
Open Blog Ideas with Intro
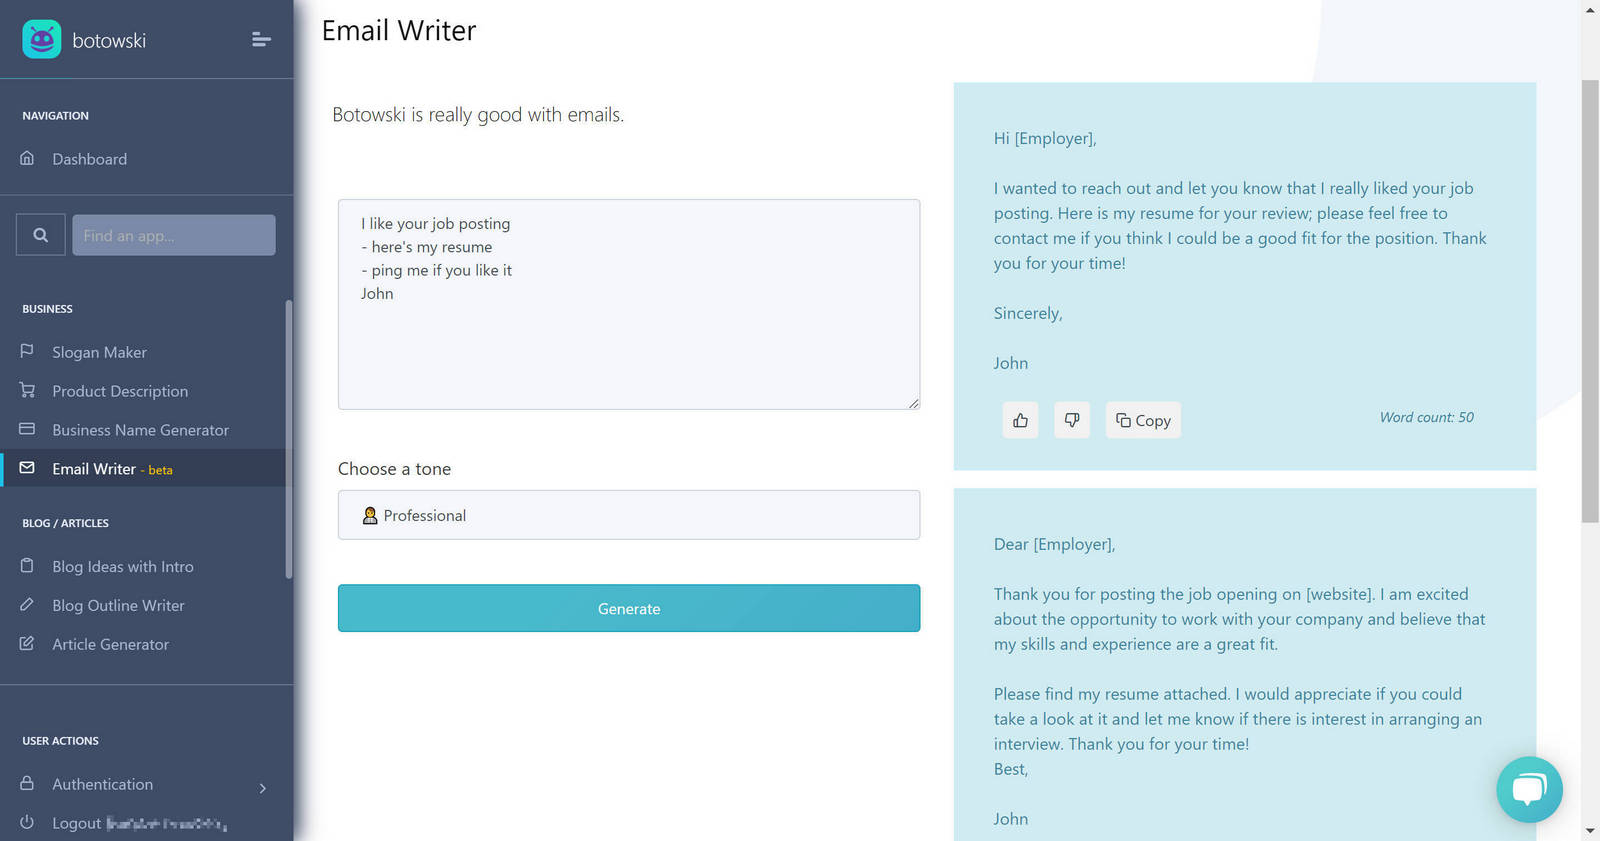pyautogui.click(x=122, y=566)
